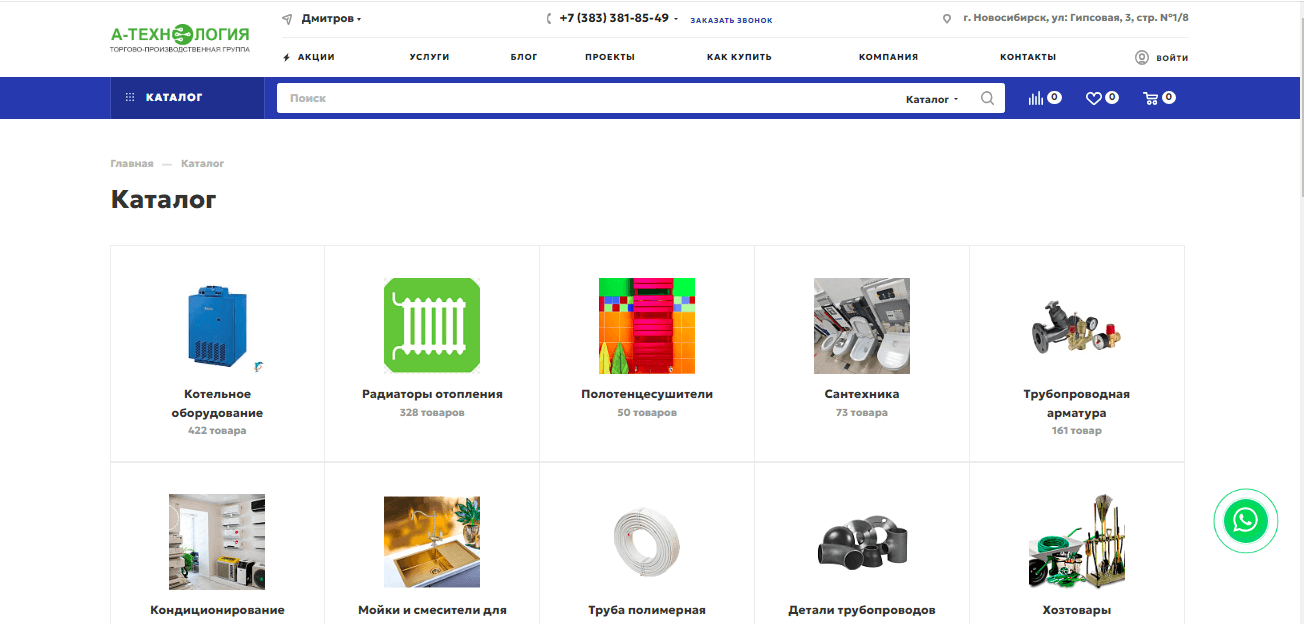The height and width of the screenshot is (624, 1304).
Task: Click the search magnifier icon
Action: [988, 98]
